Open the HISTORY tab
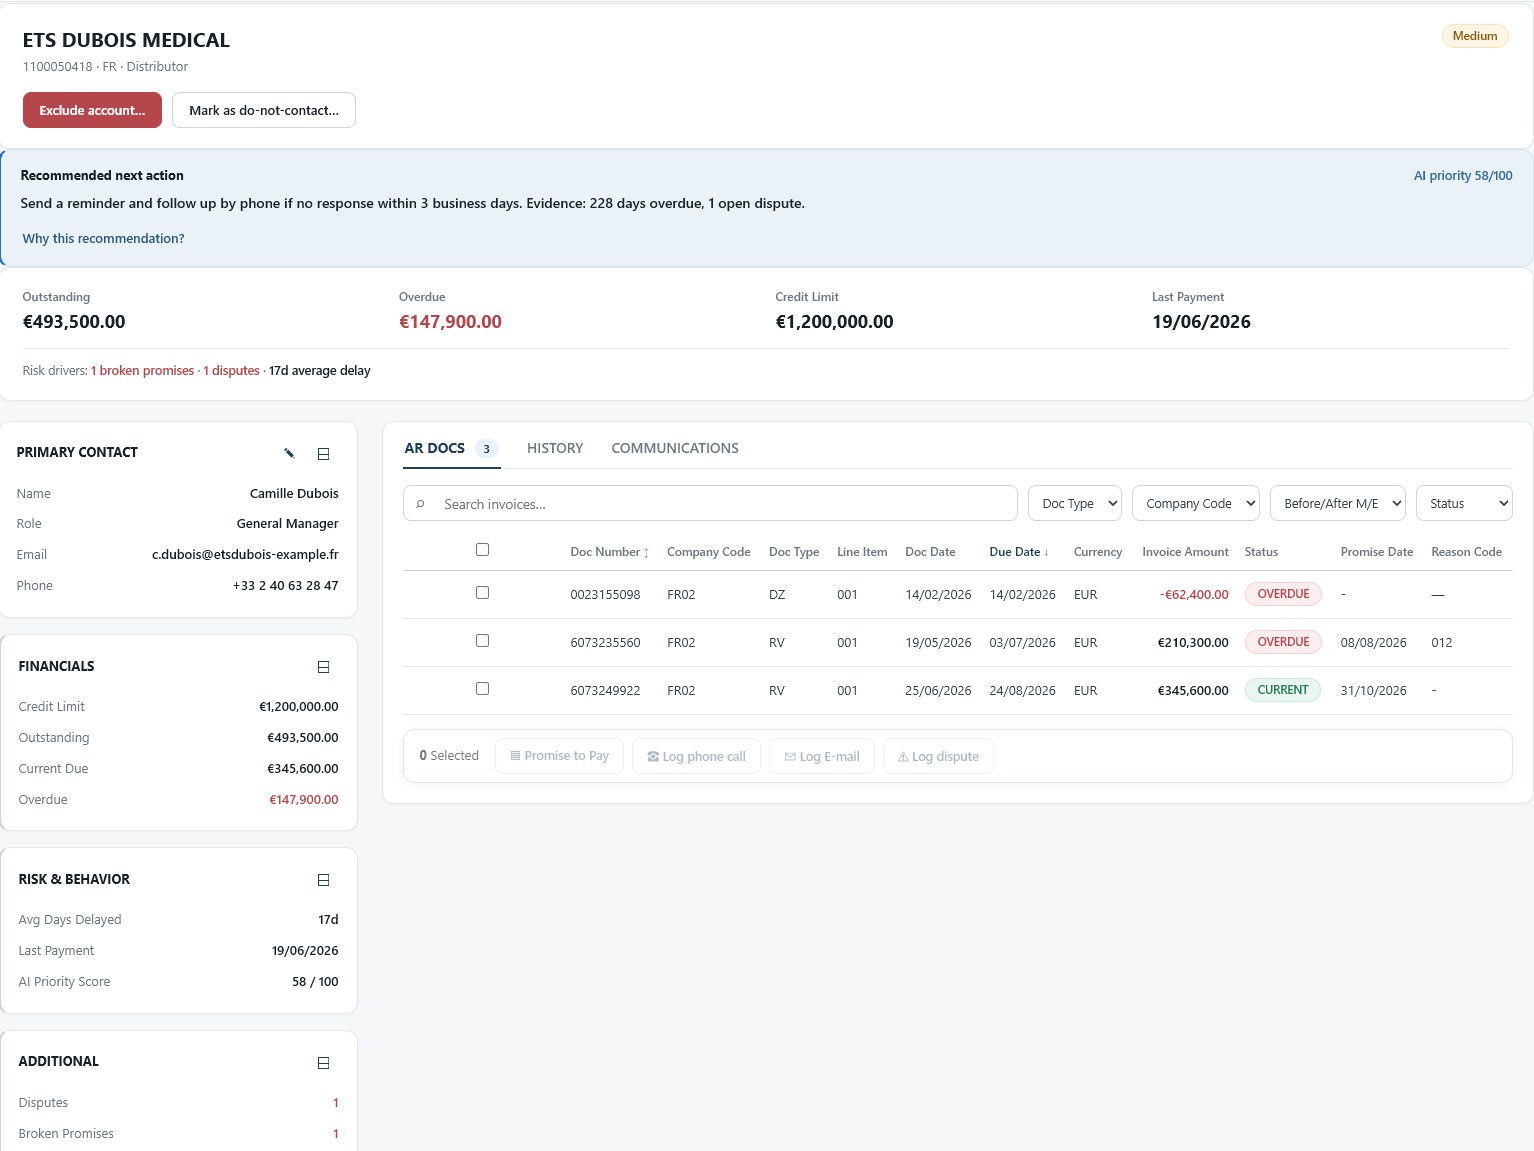This screenshot has width=1534, height=1151. click(x=555, y=448)
